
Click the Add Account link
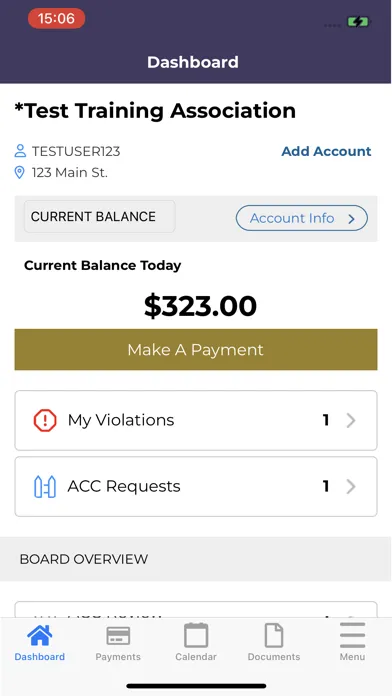[326, 151]
